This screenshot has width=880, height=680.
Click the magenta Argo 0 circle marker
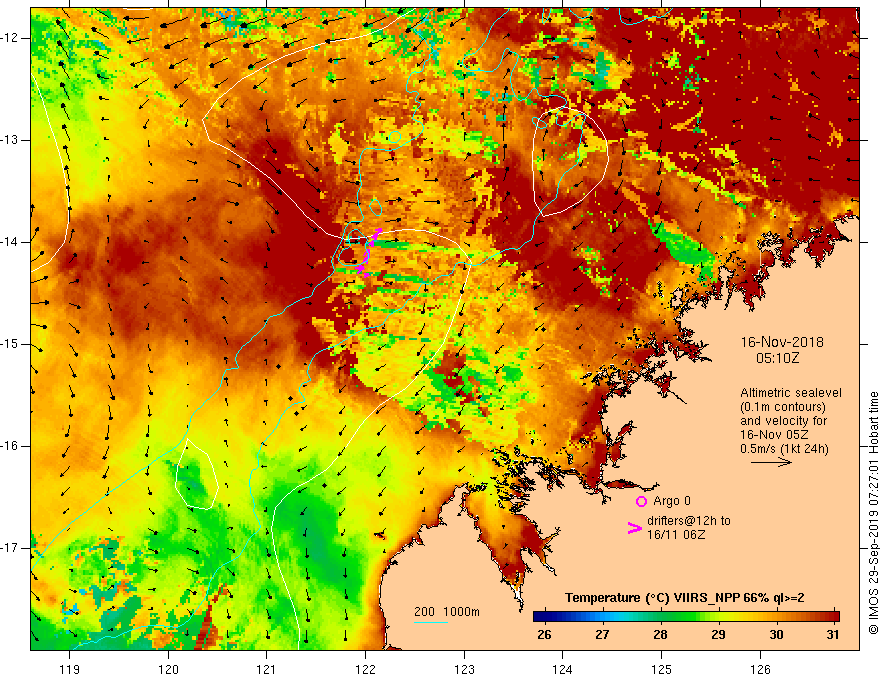click(x=641, y=501)
